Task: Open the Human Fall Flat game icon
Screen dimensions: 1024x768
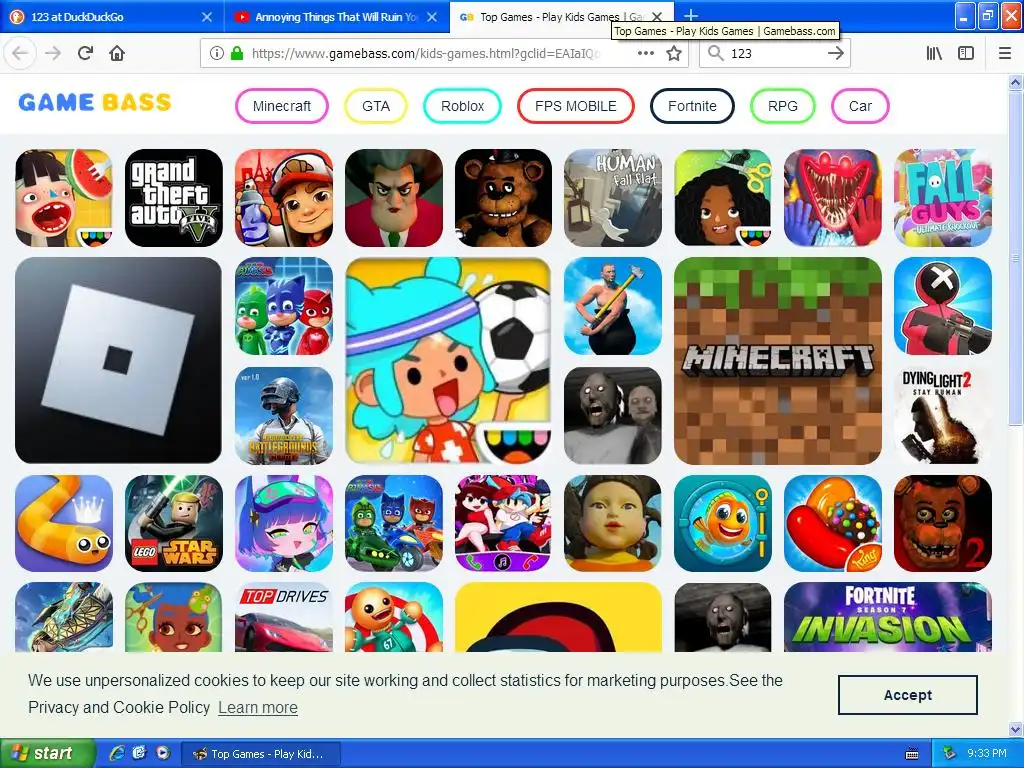Action: (x=613, y=198)
